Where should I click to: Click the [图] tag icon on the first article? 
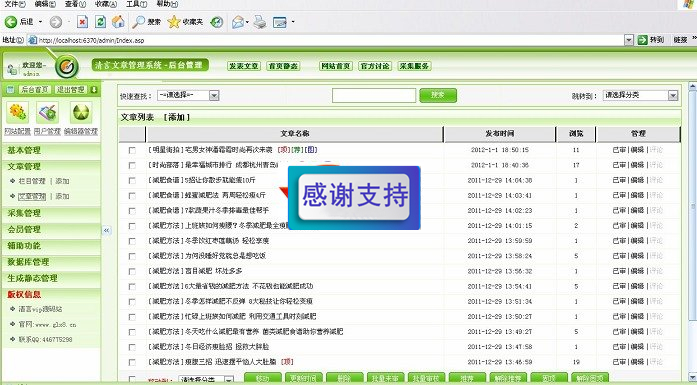(x=312, y=150)
